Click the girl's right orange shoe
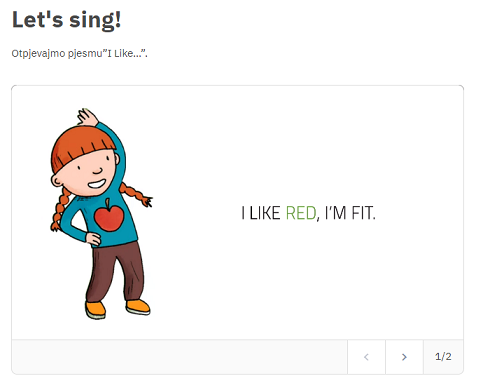Screen dimensions: 483x383 [138, 307]
